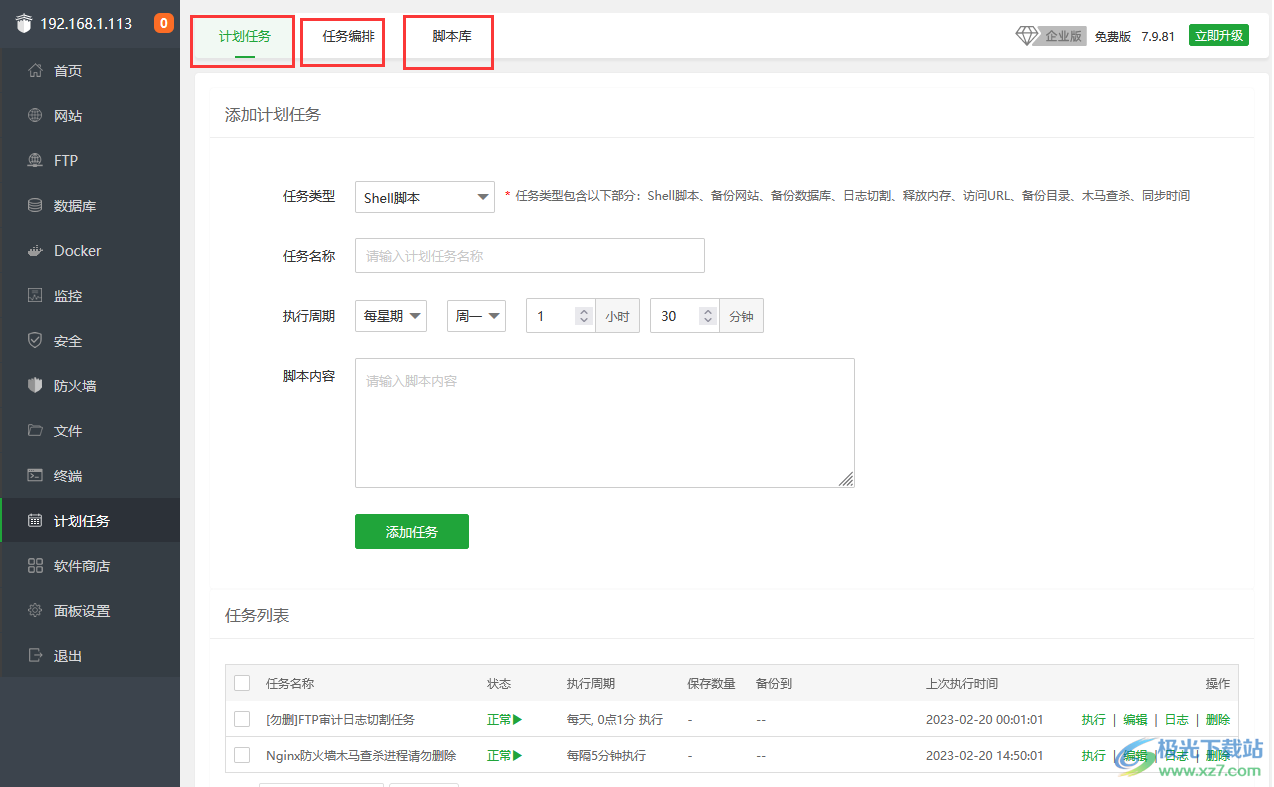Click the Docker whale icon
This screenshot has height=787, width=1274.
35,251
